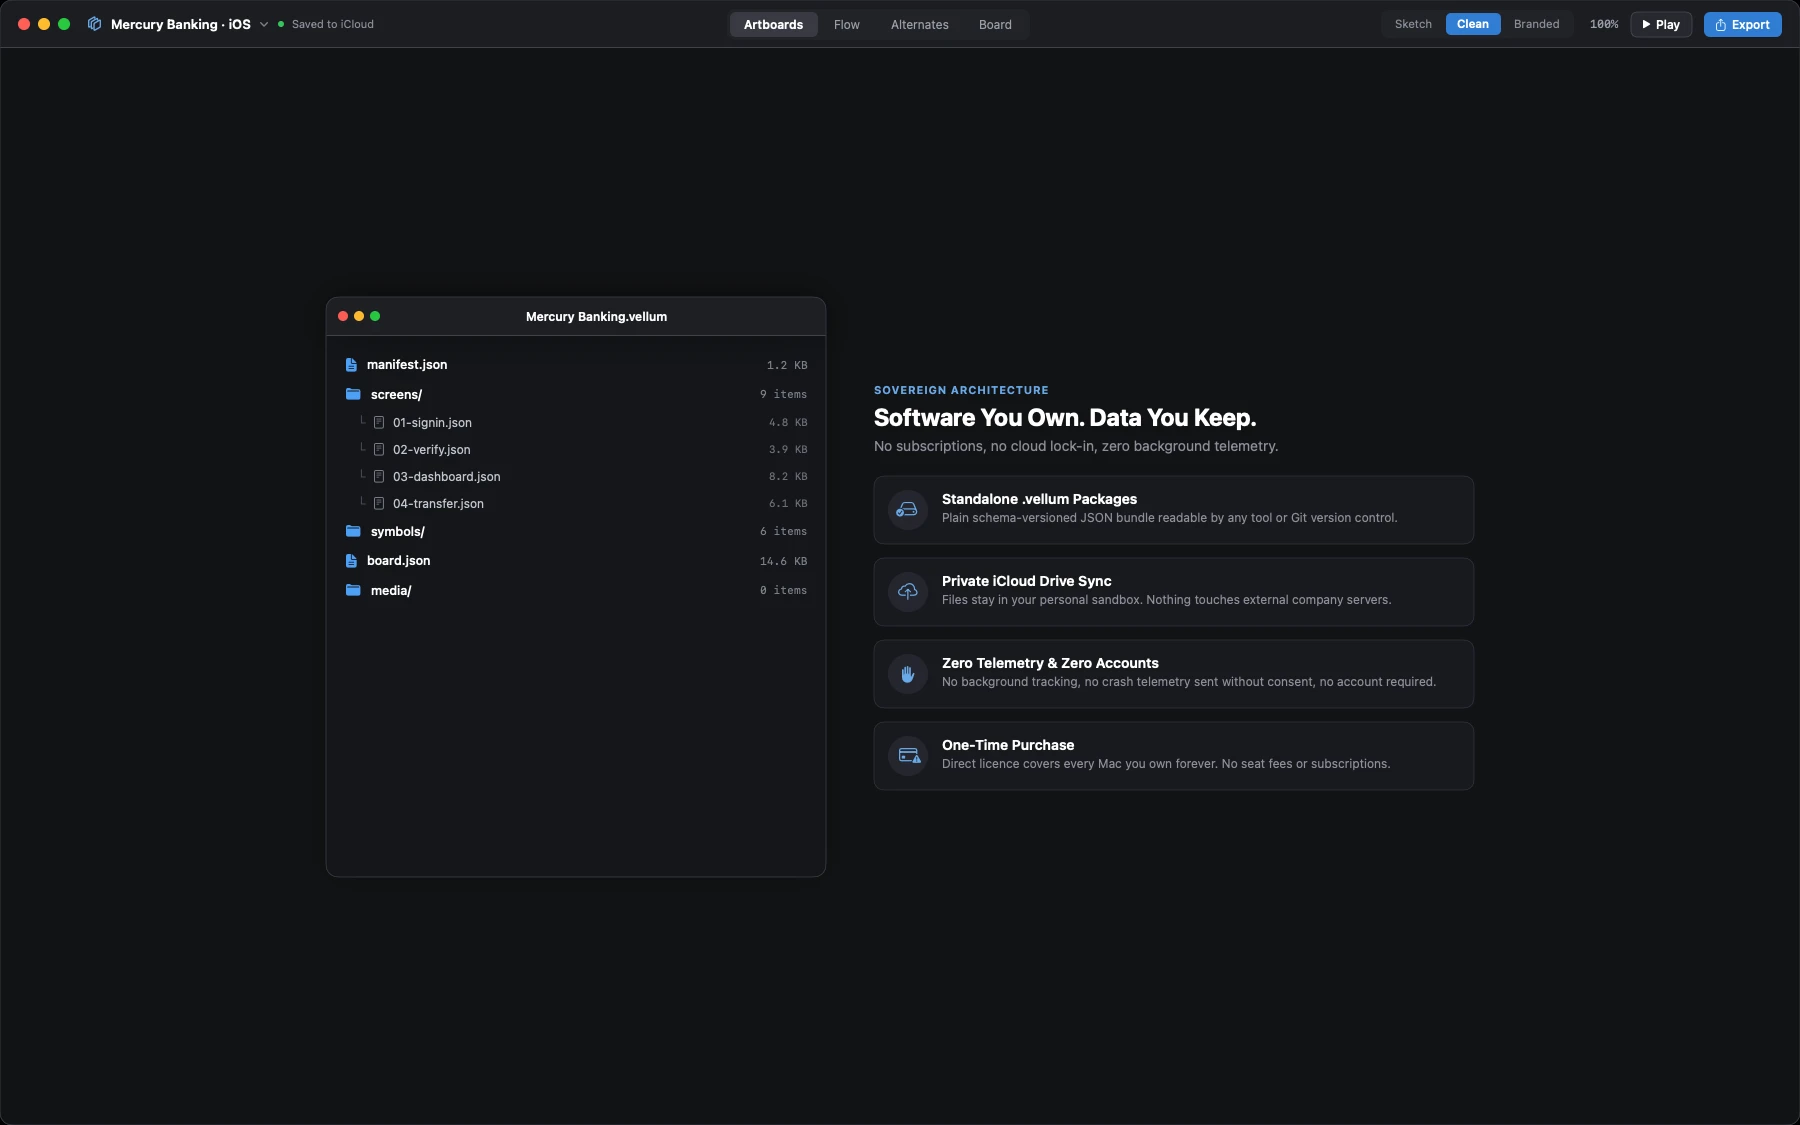Close the Mercury Banking.vellum package window
Image resolution: width=1800 pixels, height=1125 pixels.
[x=343, y=316]
